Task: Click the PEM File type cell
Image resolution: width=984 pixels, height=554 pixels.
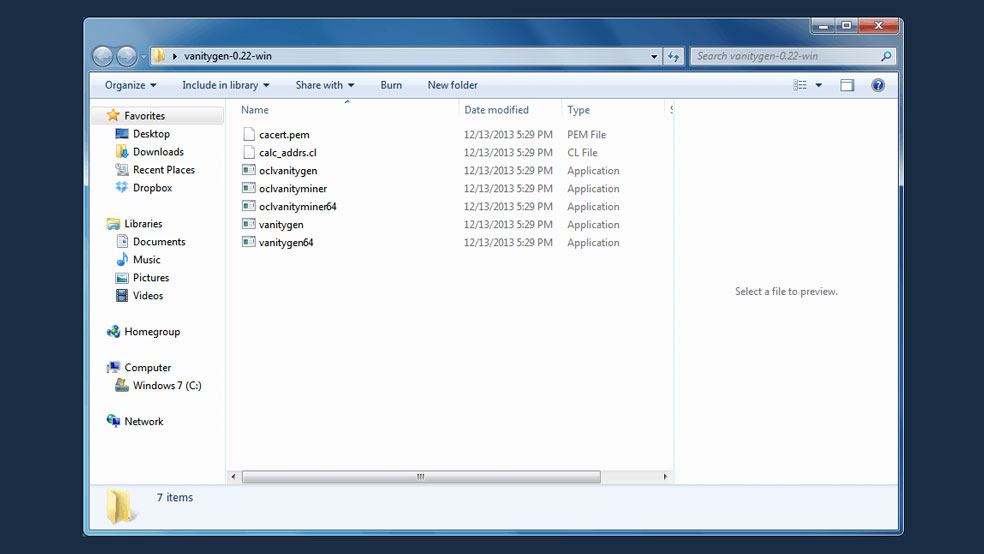Action: (587, 134)
